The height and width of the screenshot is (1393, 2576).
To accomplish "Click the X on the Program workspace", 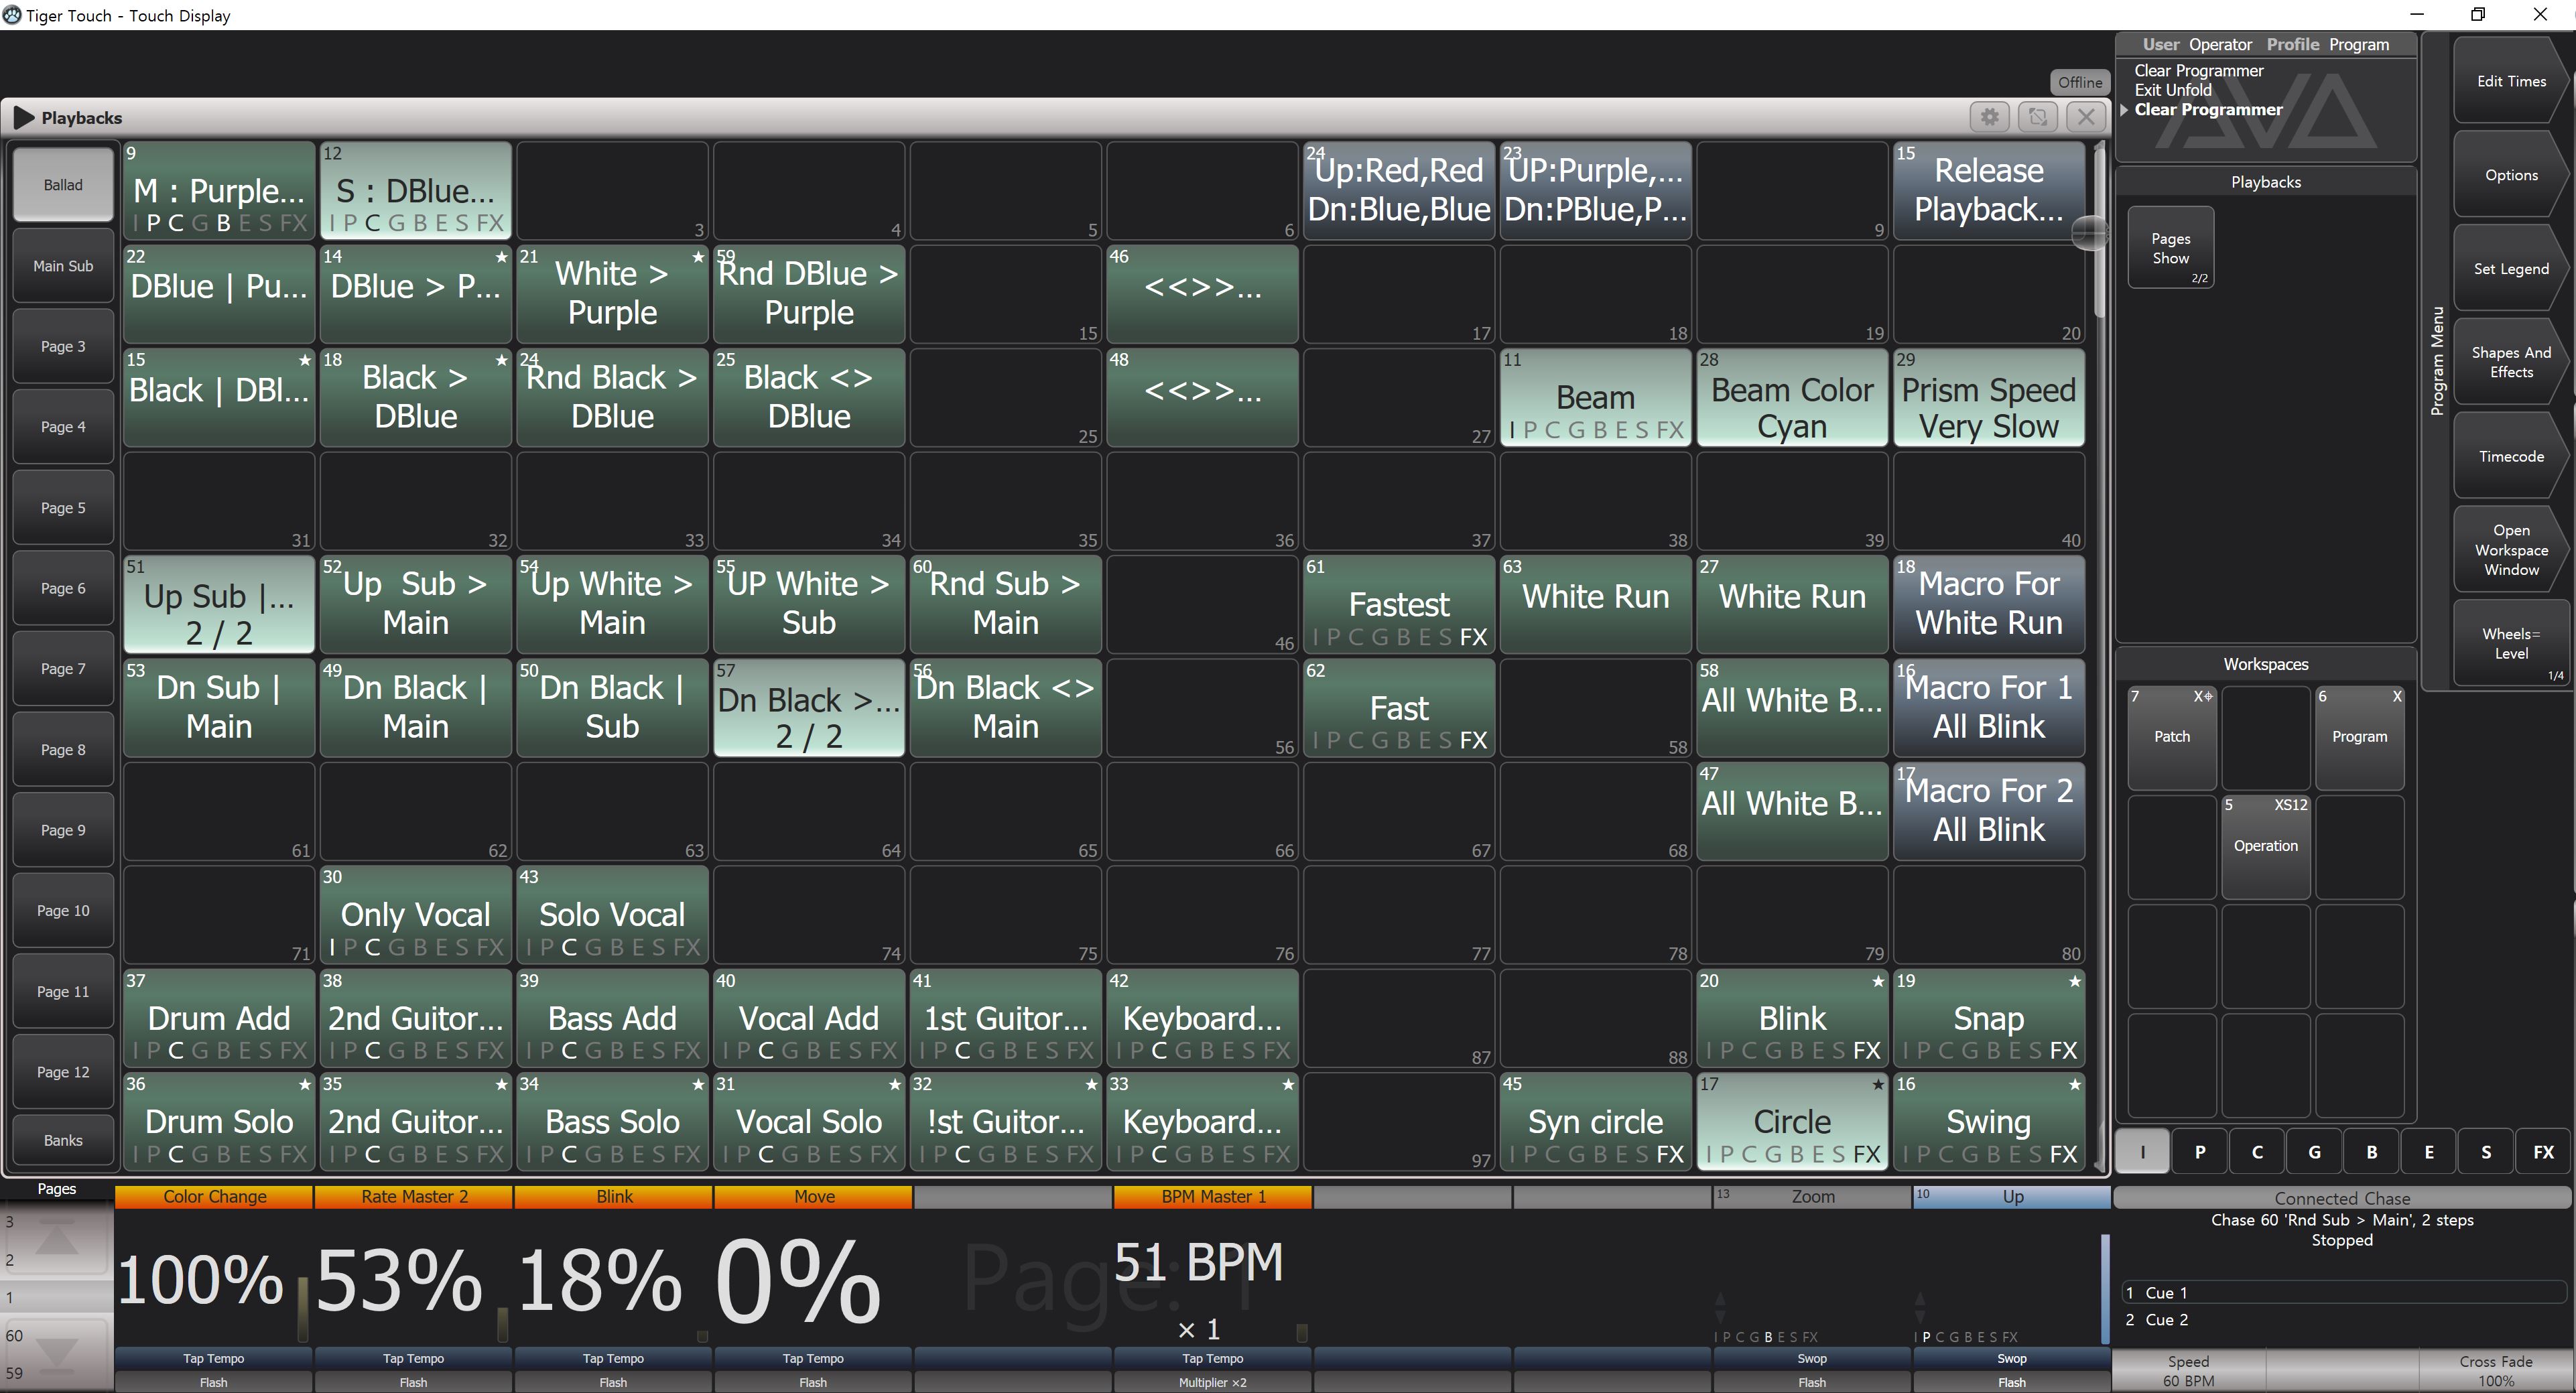I will [x=2396, y=697].
